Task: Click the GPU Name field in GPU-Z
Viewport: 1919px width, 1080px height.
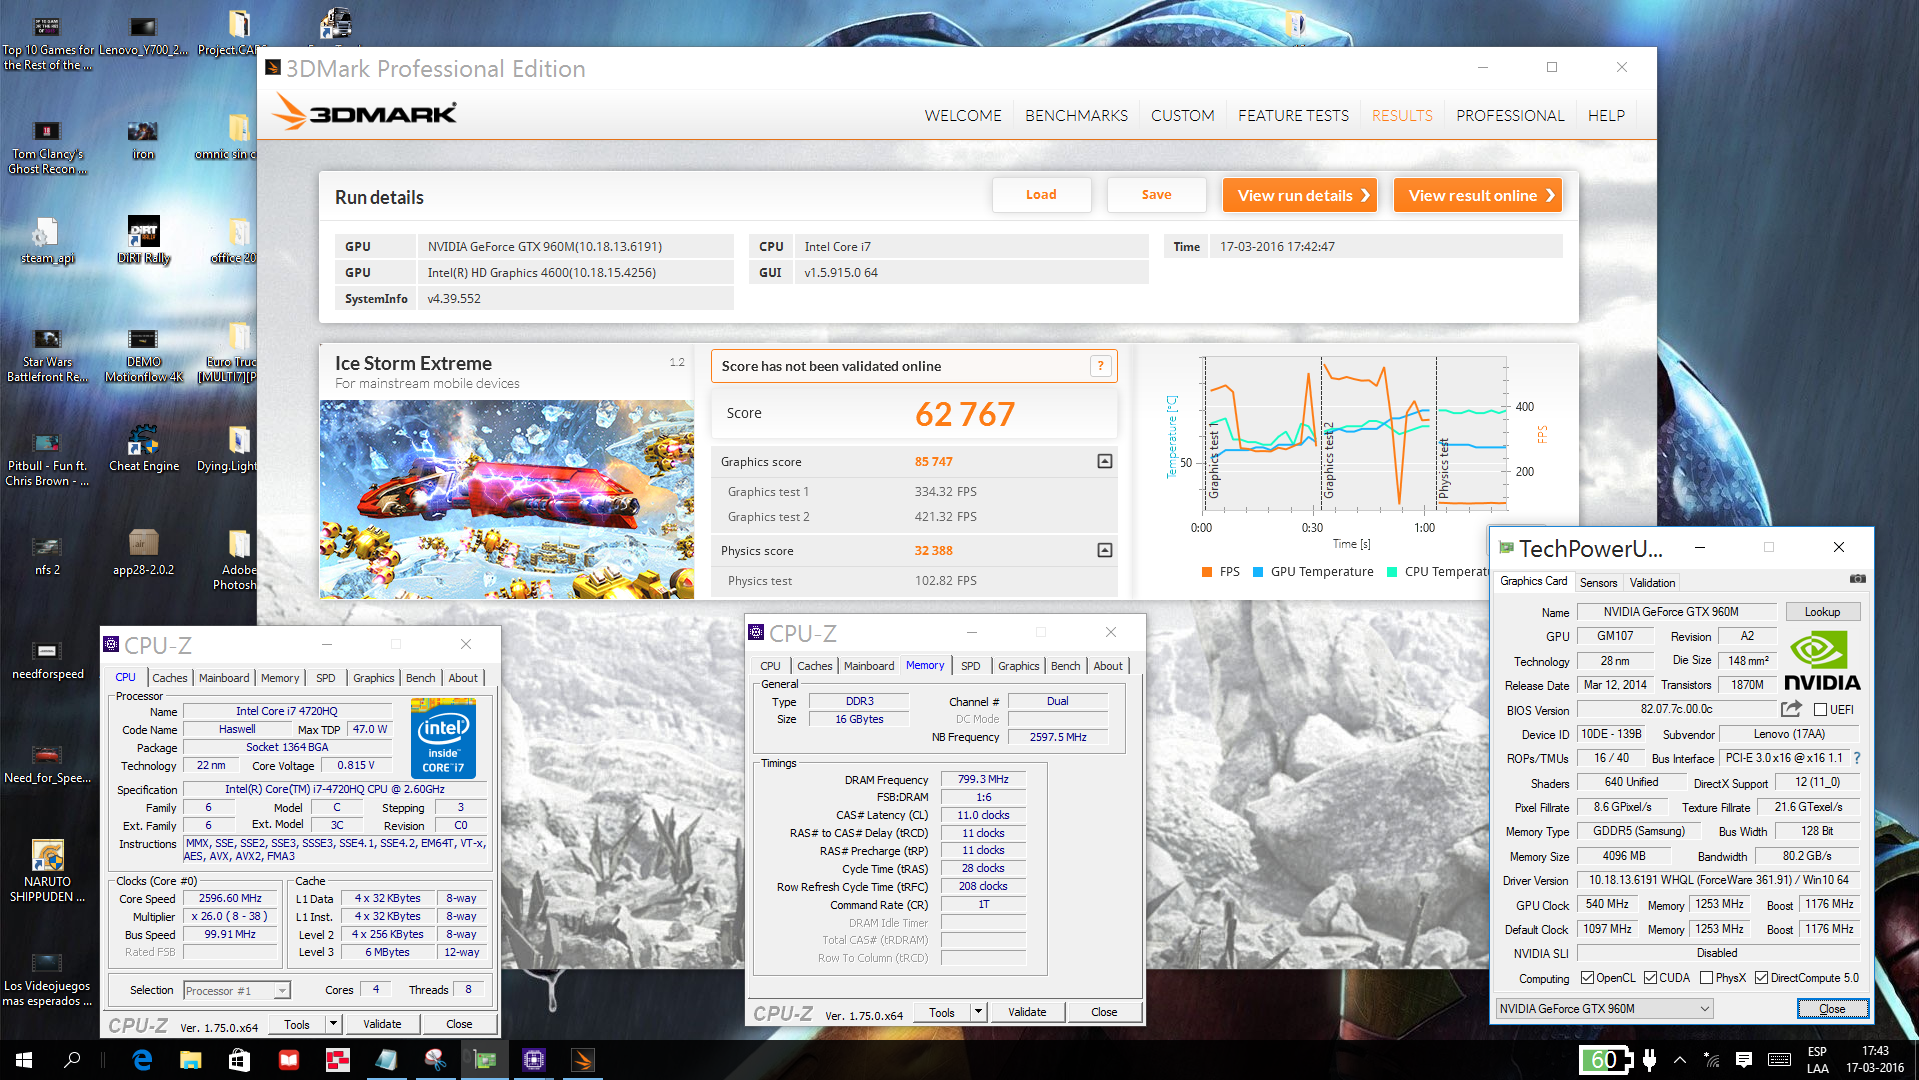Action: coord(1676,612)
